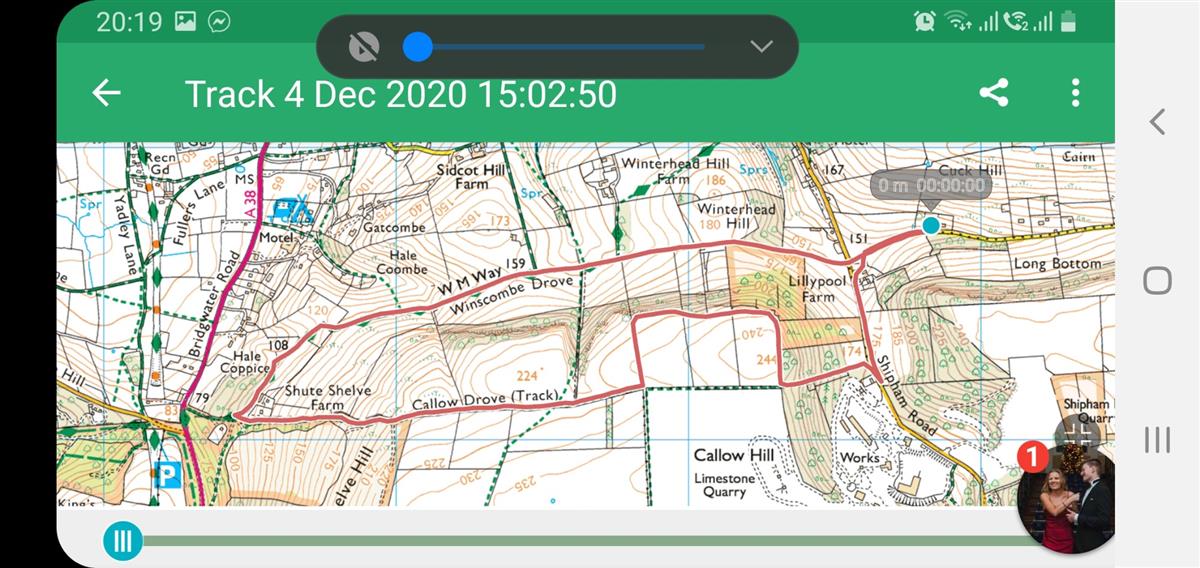Click the blue volume slider knob

tap(418, 46)
